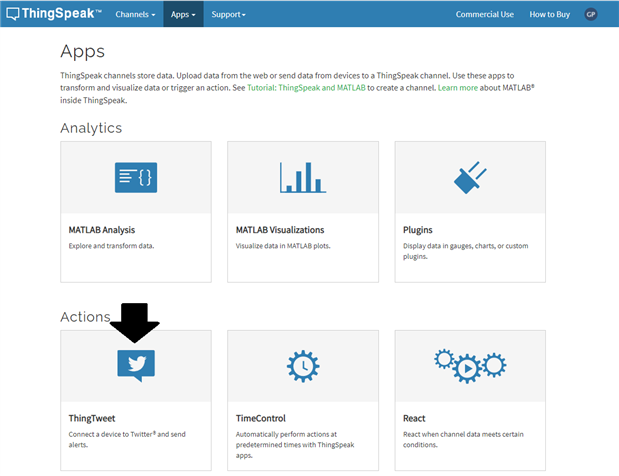This screenshot has height=476, width=619.
Task: Open the user profile avatar icon
Action: [x=591, y=14]
